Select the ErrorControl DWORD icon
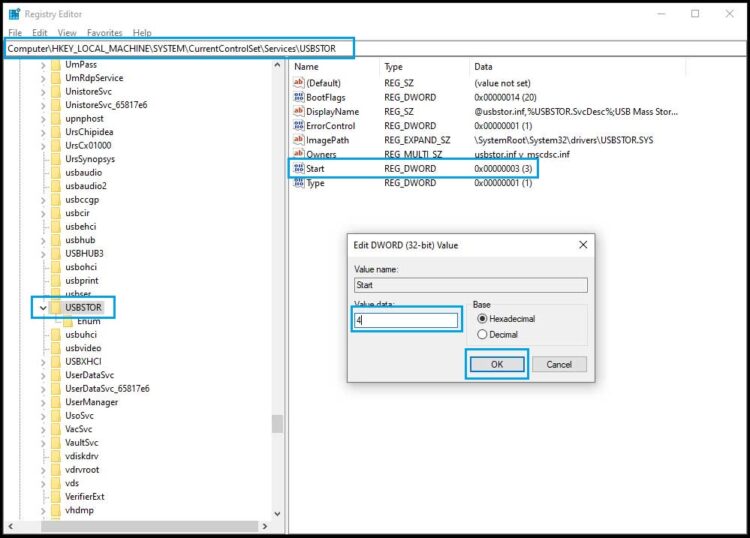 tap(298, 126)
